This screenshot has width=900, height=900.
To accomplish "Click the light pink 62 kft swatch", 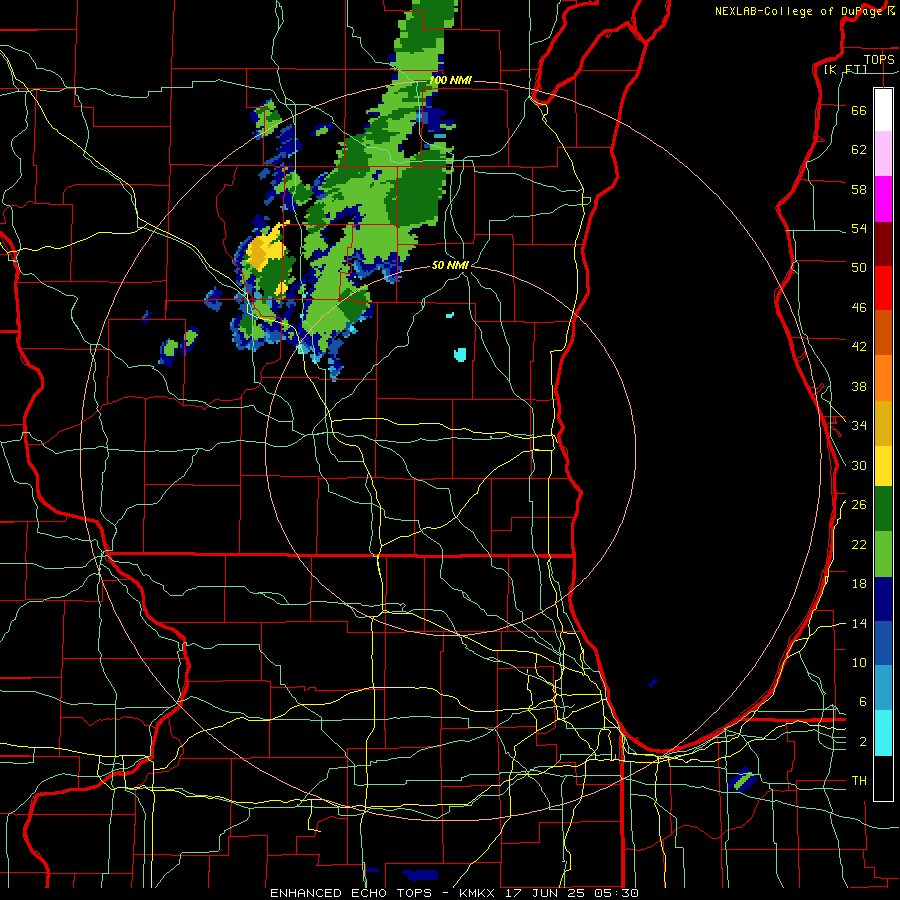I will 883,154.
